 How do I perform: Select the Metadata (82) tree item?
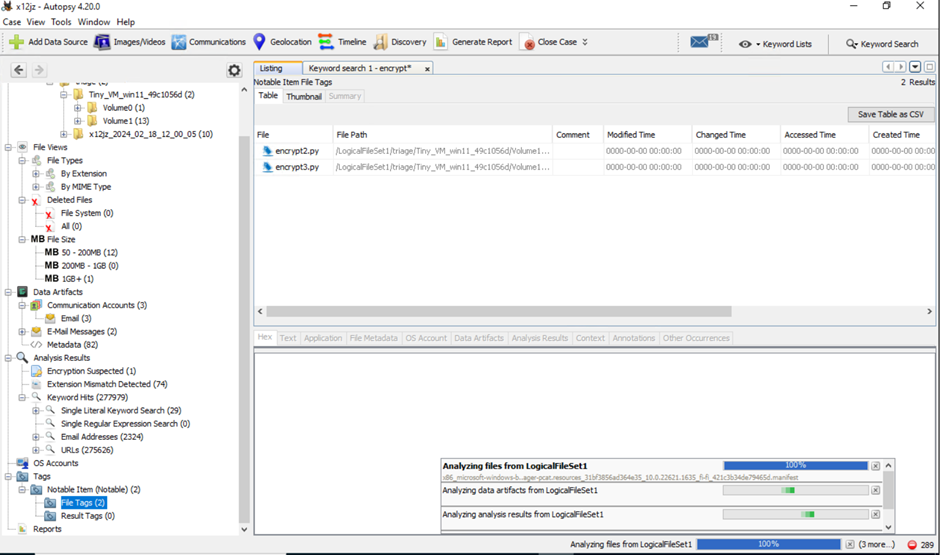[x=72, y=345]
